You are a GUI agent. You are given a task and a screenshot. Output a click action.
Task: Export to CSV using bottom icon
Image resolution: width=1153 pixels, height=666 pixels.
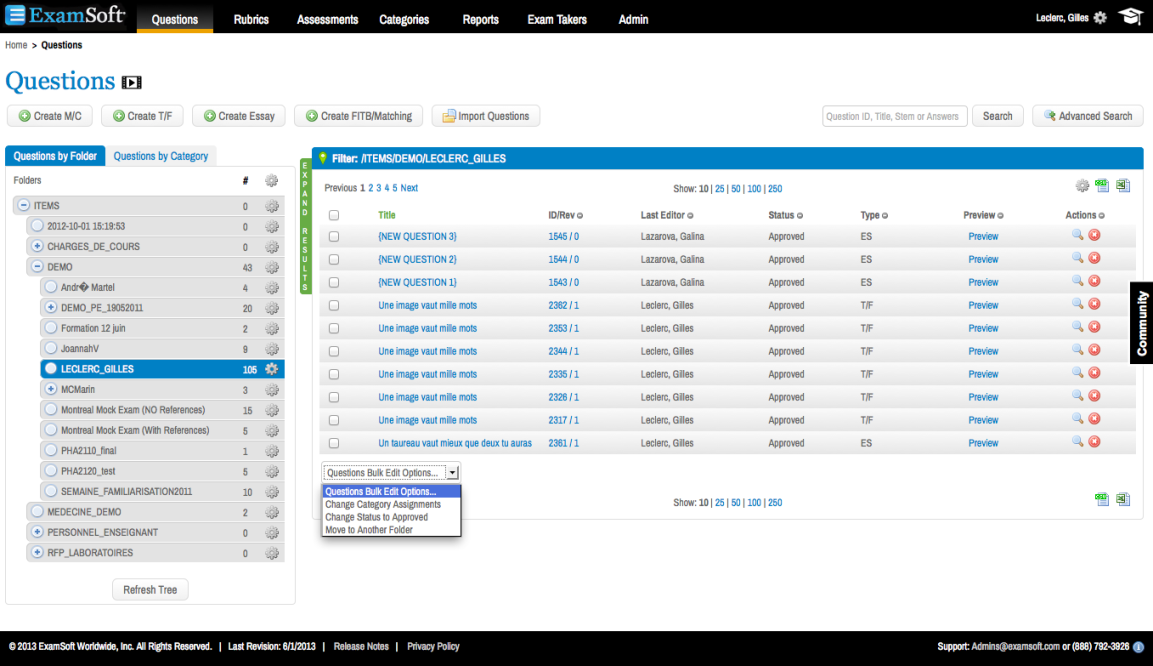pos(1102,499)
